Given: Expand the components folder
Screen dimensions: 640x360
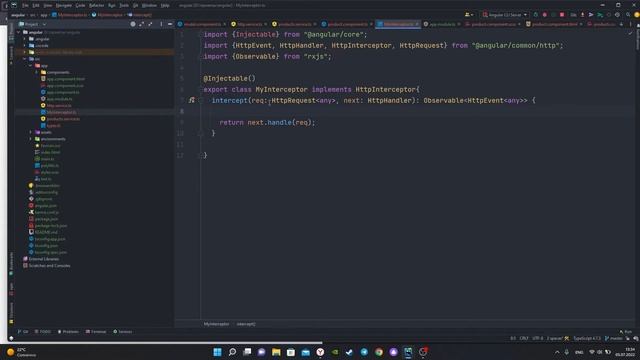Looking at the screenshot, I should click(37, 72).
